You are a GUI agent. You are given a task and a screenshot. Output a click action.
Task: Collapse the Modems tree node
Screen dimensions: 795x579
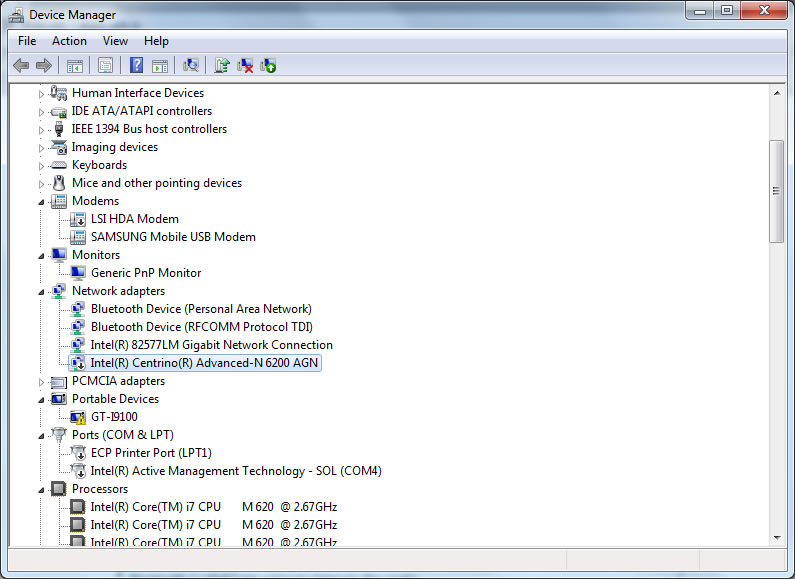(41, 202)
